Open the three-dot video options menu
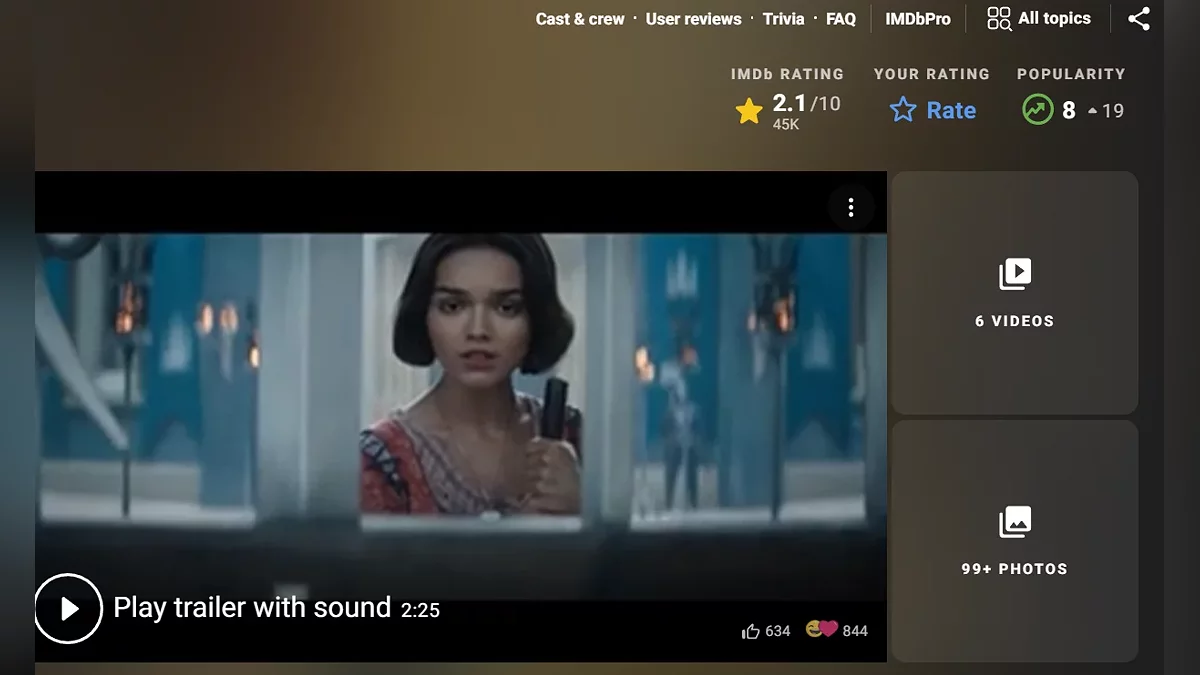1200x675 pixels. 850,207
